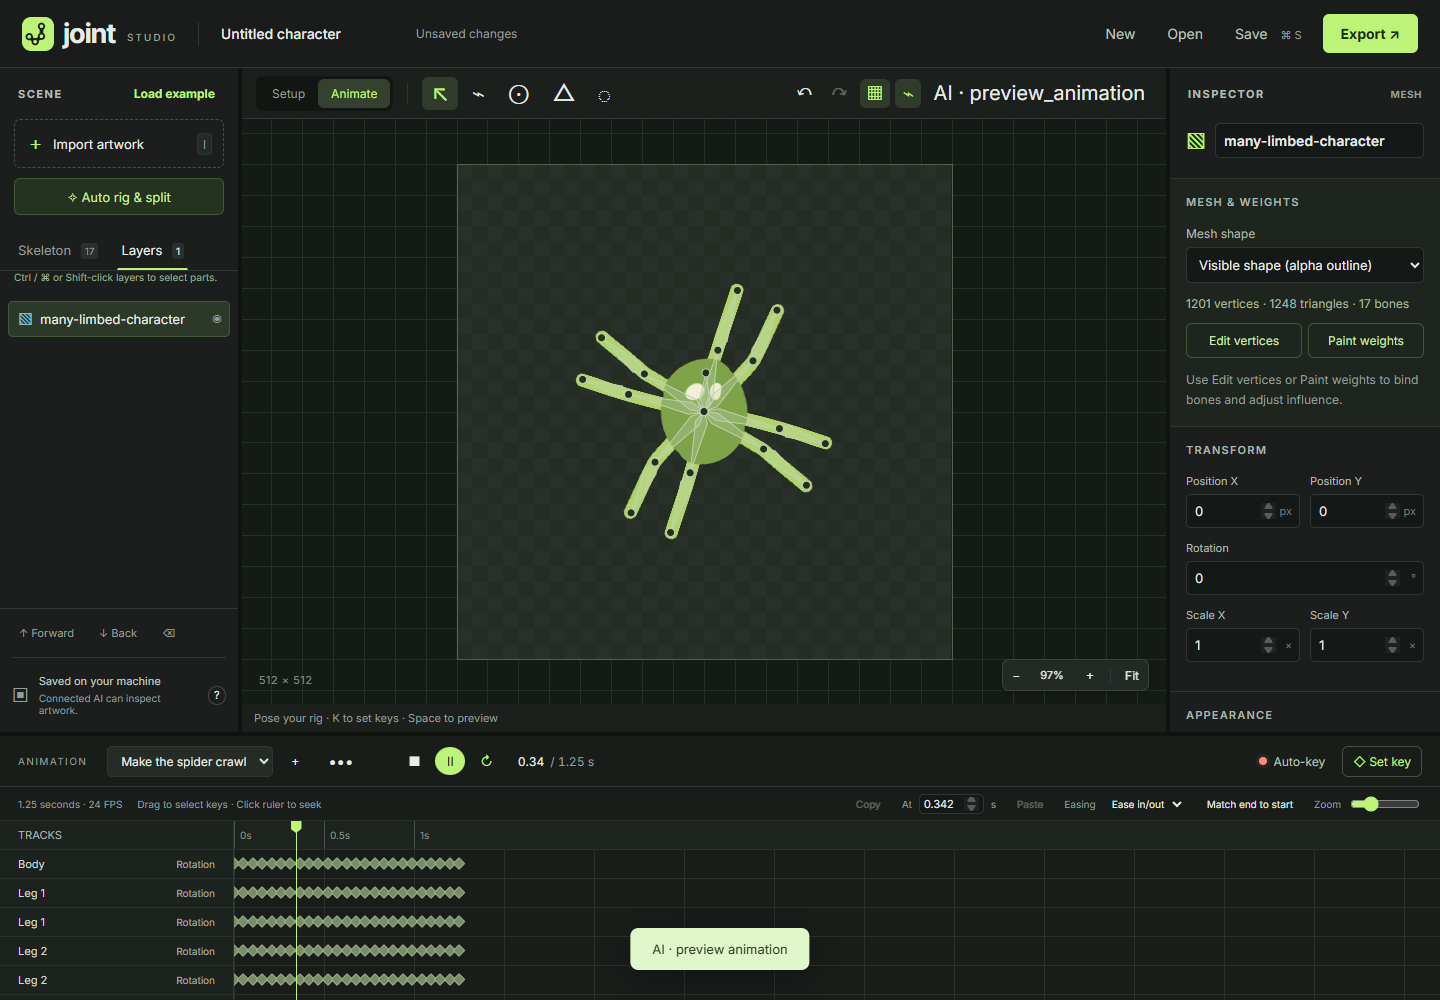Click the 0.5s mark on timeline ruler
The image size is (1440, 1000).
click(x=340, y=836)
